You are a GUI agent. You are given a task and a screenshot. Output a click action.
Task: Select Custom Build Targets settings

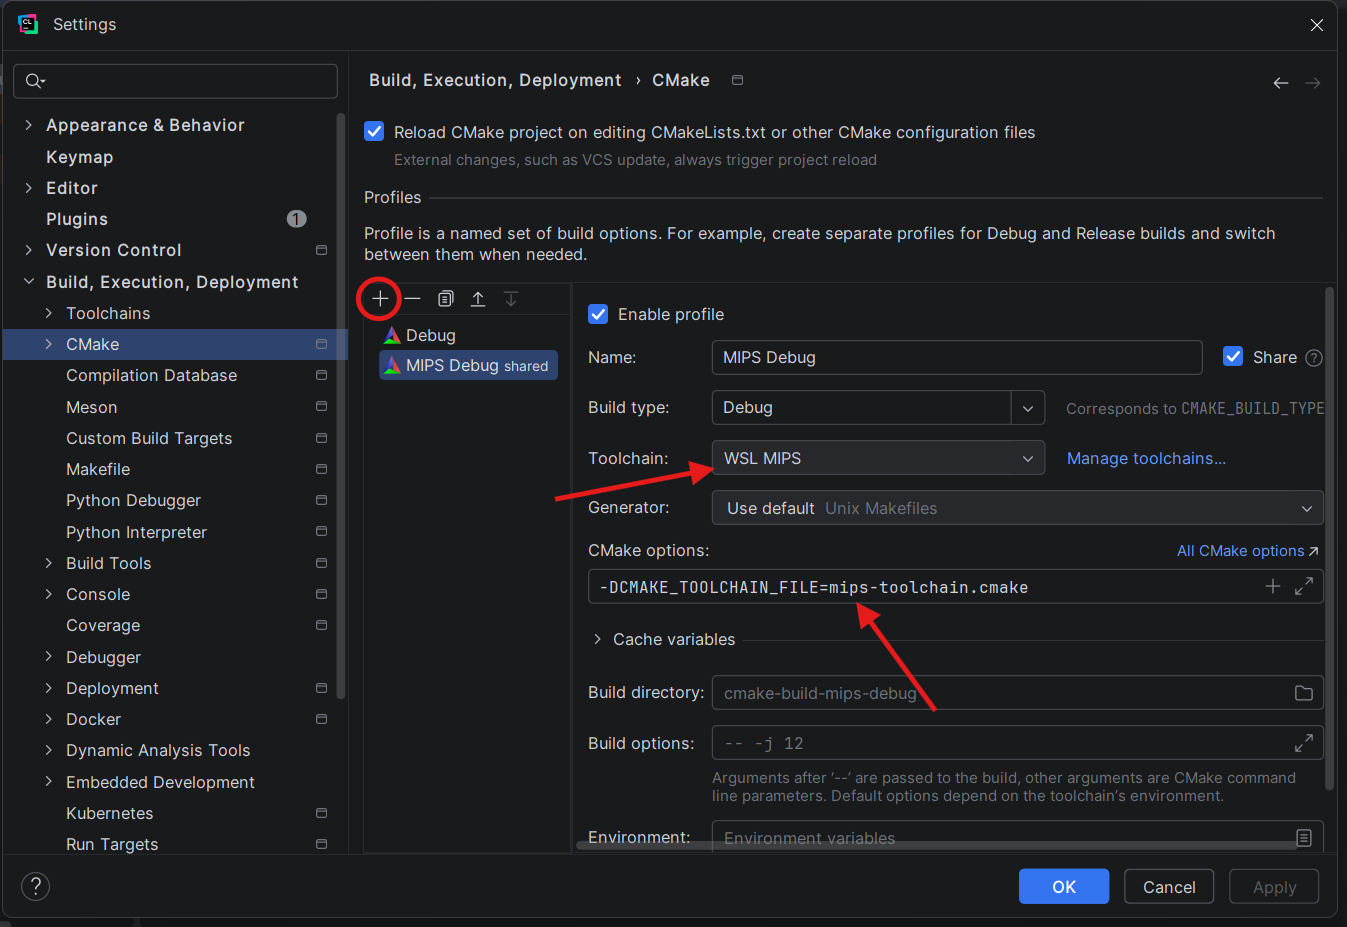coord(149,438)
